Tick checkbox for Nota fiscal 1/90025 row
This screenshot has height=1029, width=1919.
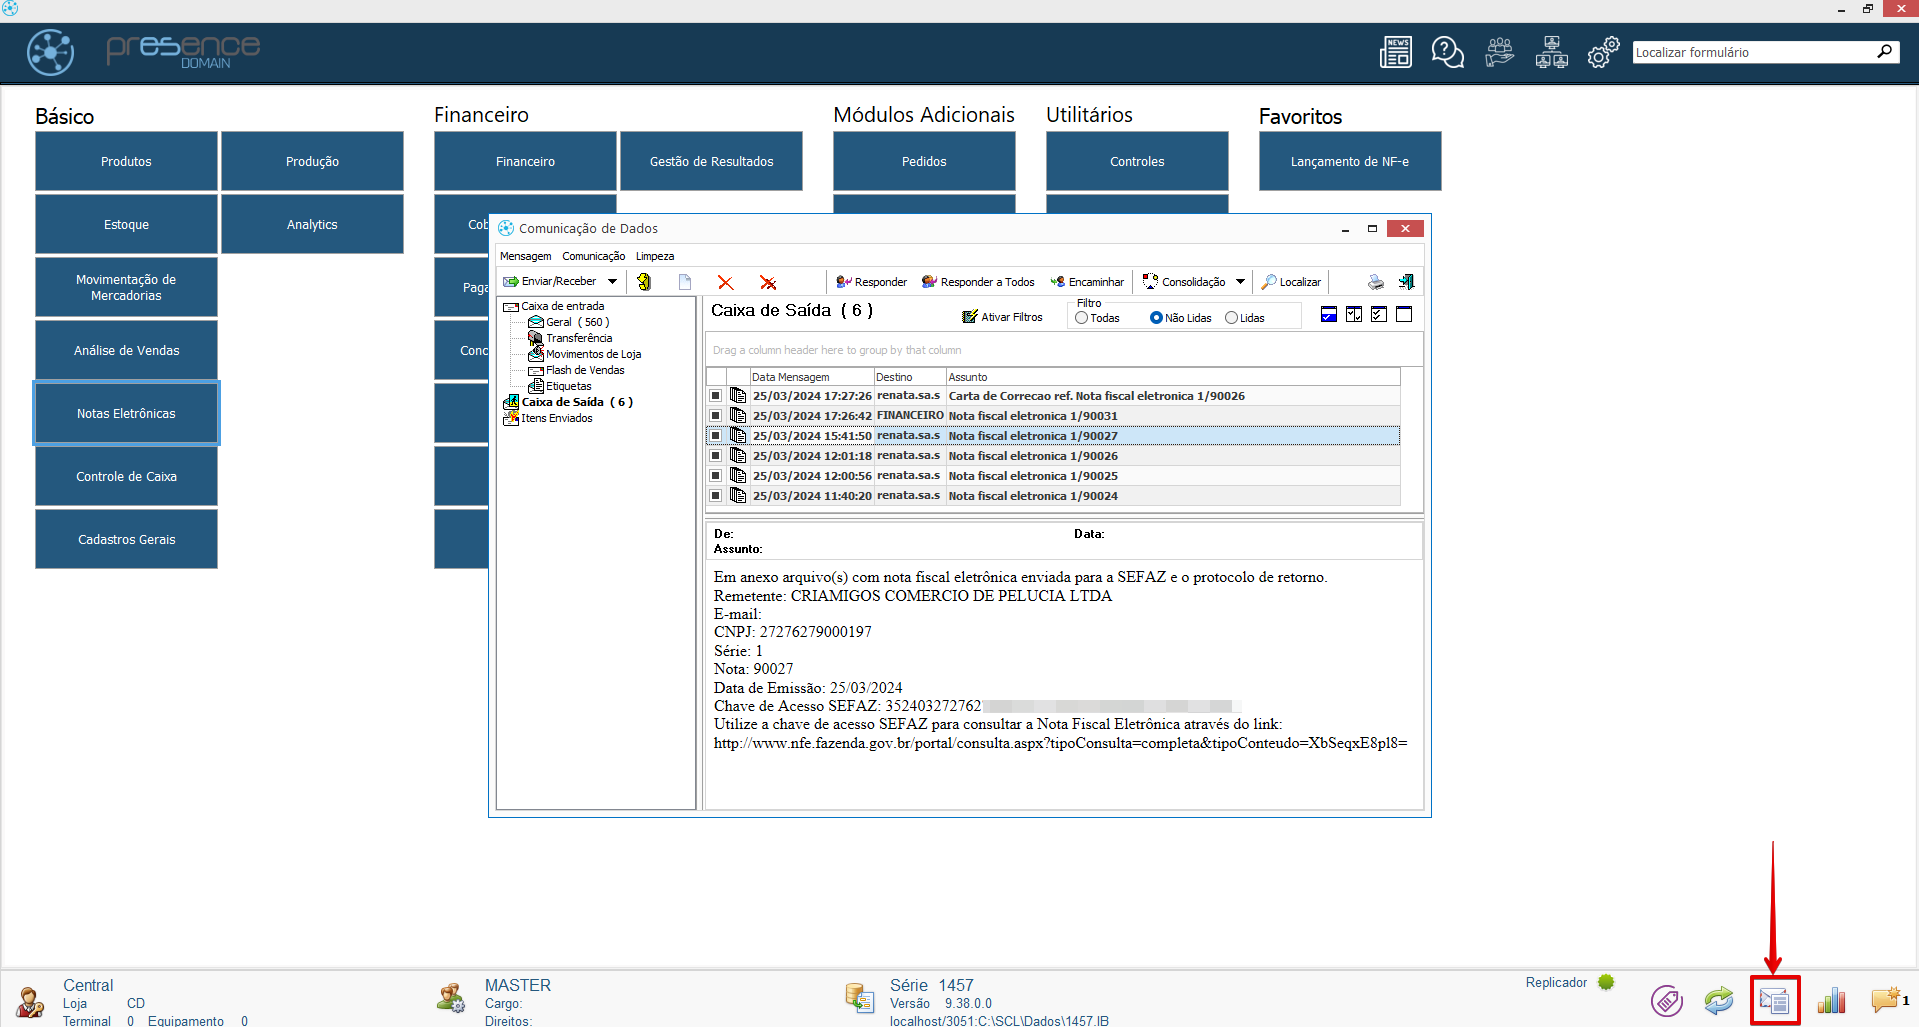coord(716,476)
